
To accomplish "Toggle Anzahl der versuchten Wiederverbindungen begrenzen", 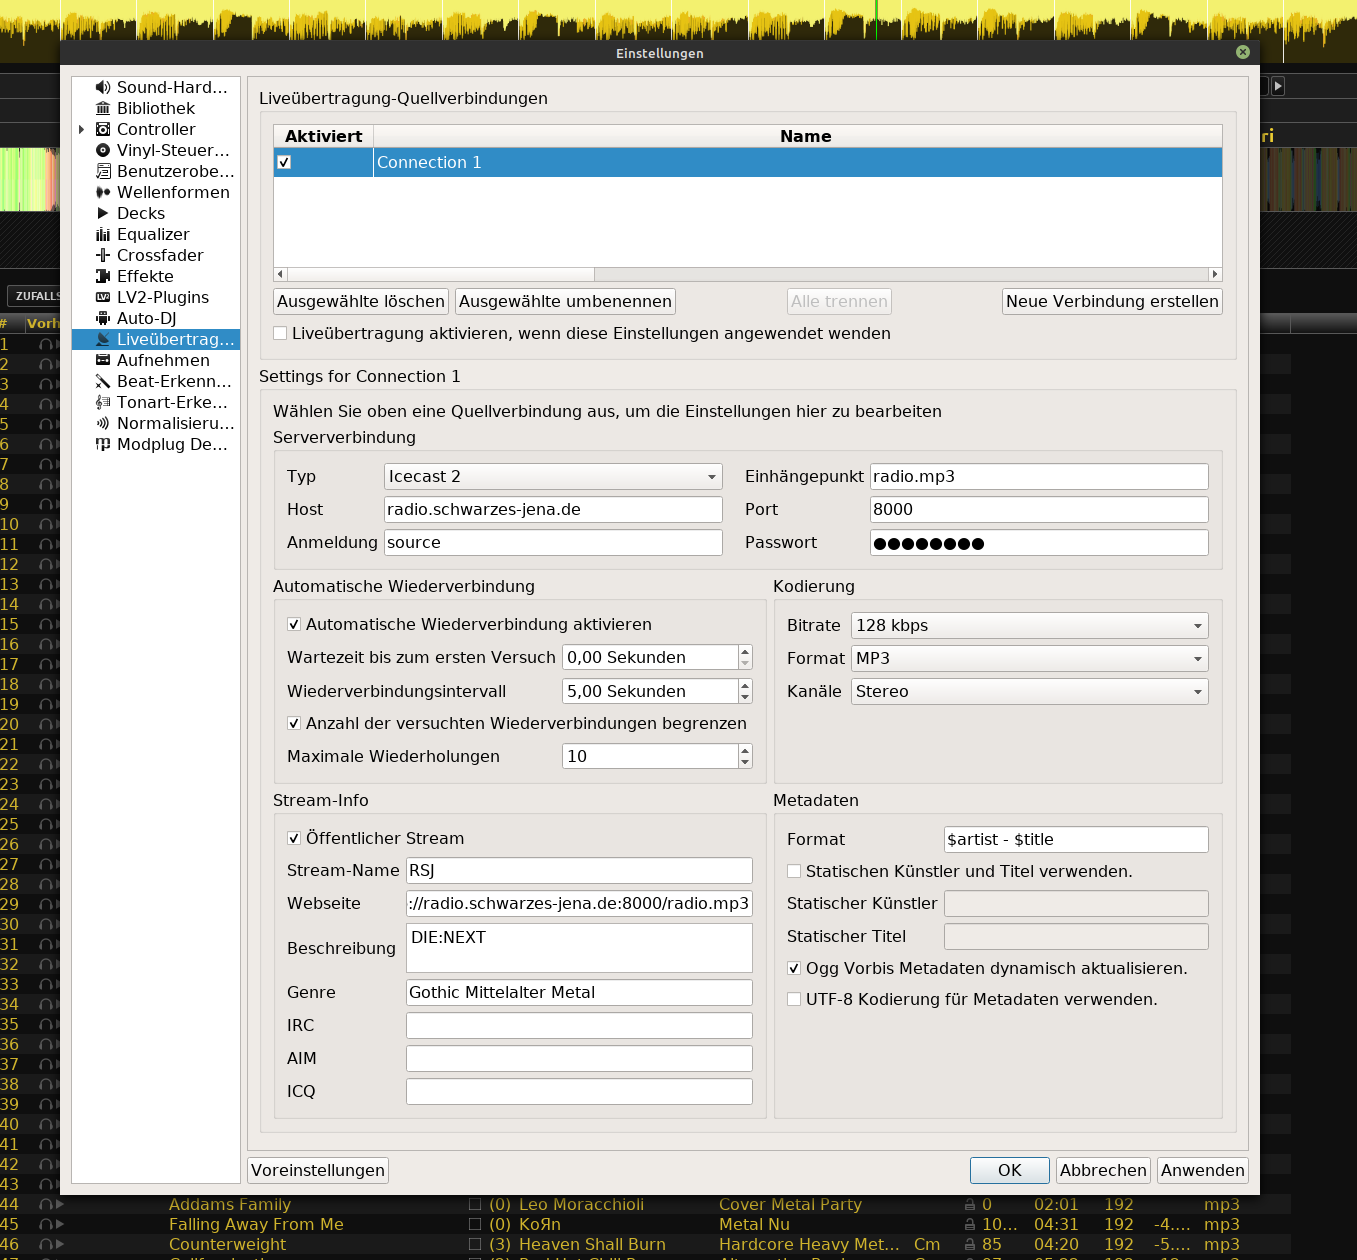I will 294,723.
